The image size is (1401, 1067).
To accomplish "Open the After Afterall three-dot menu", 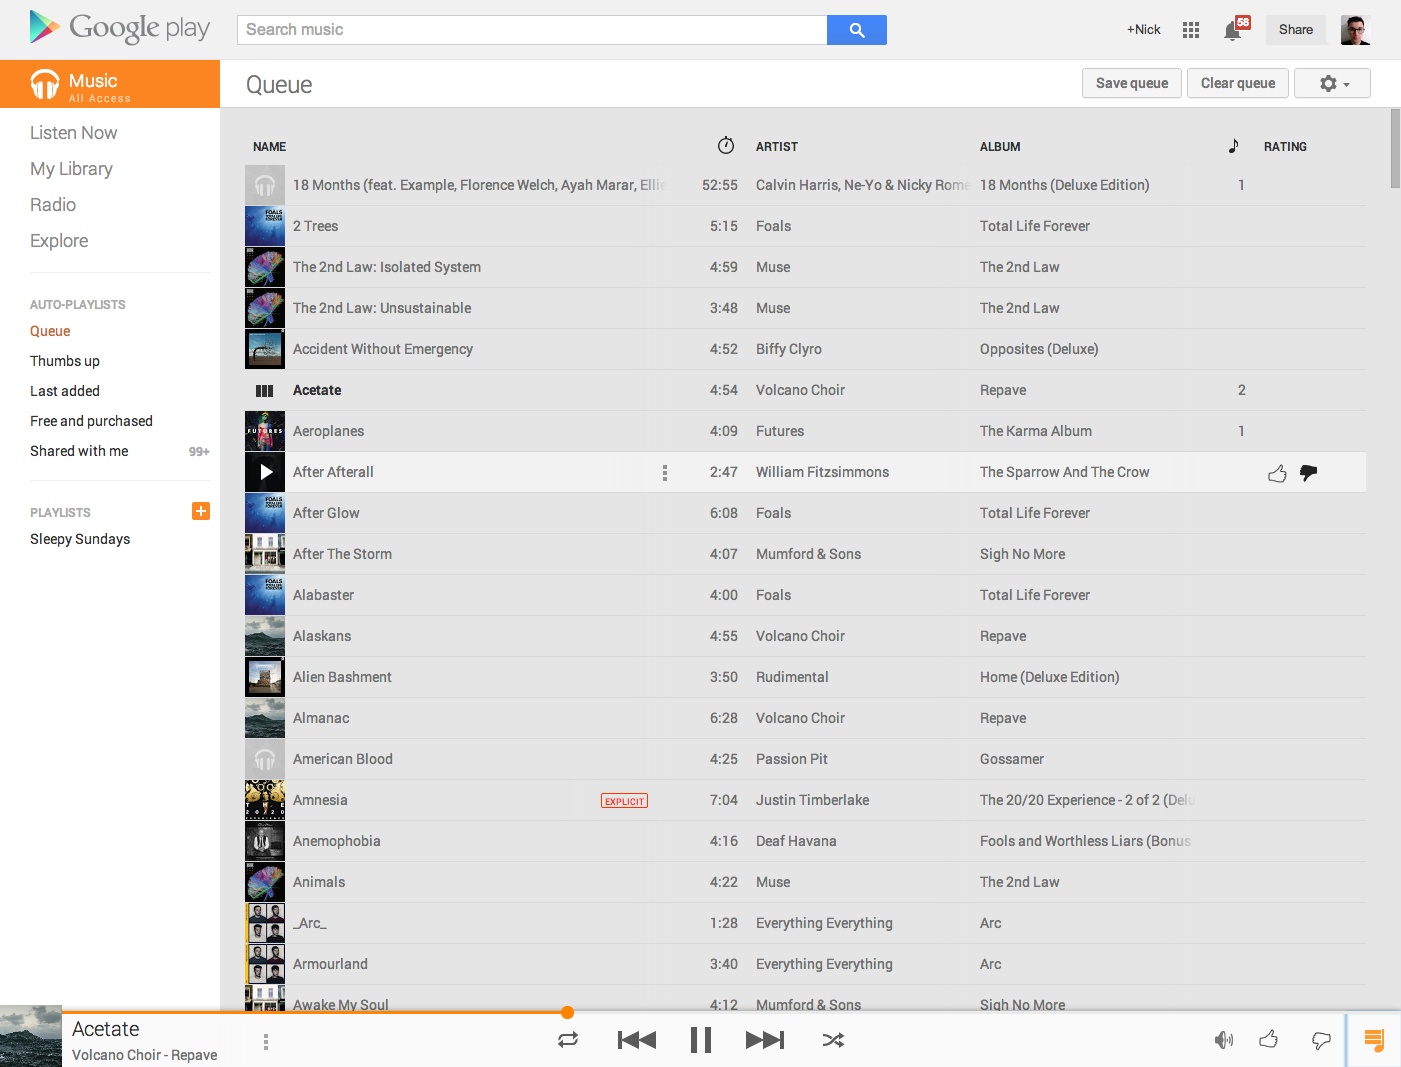I will pyautogui.click(x=665, y=472).
